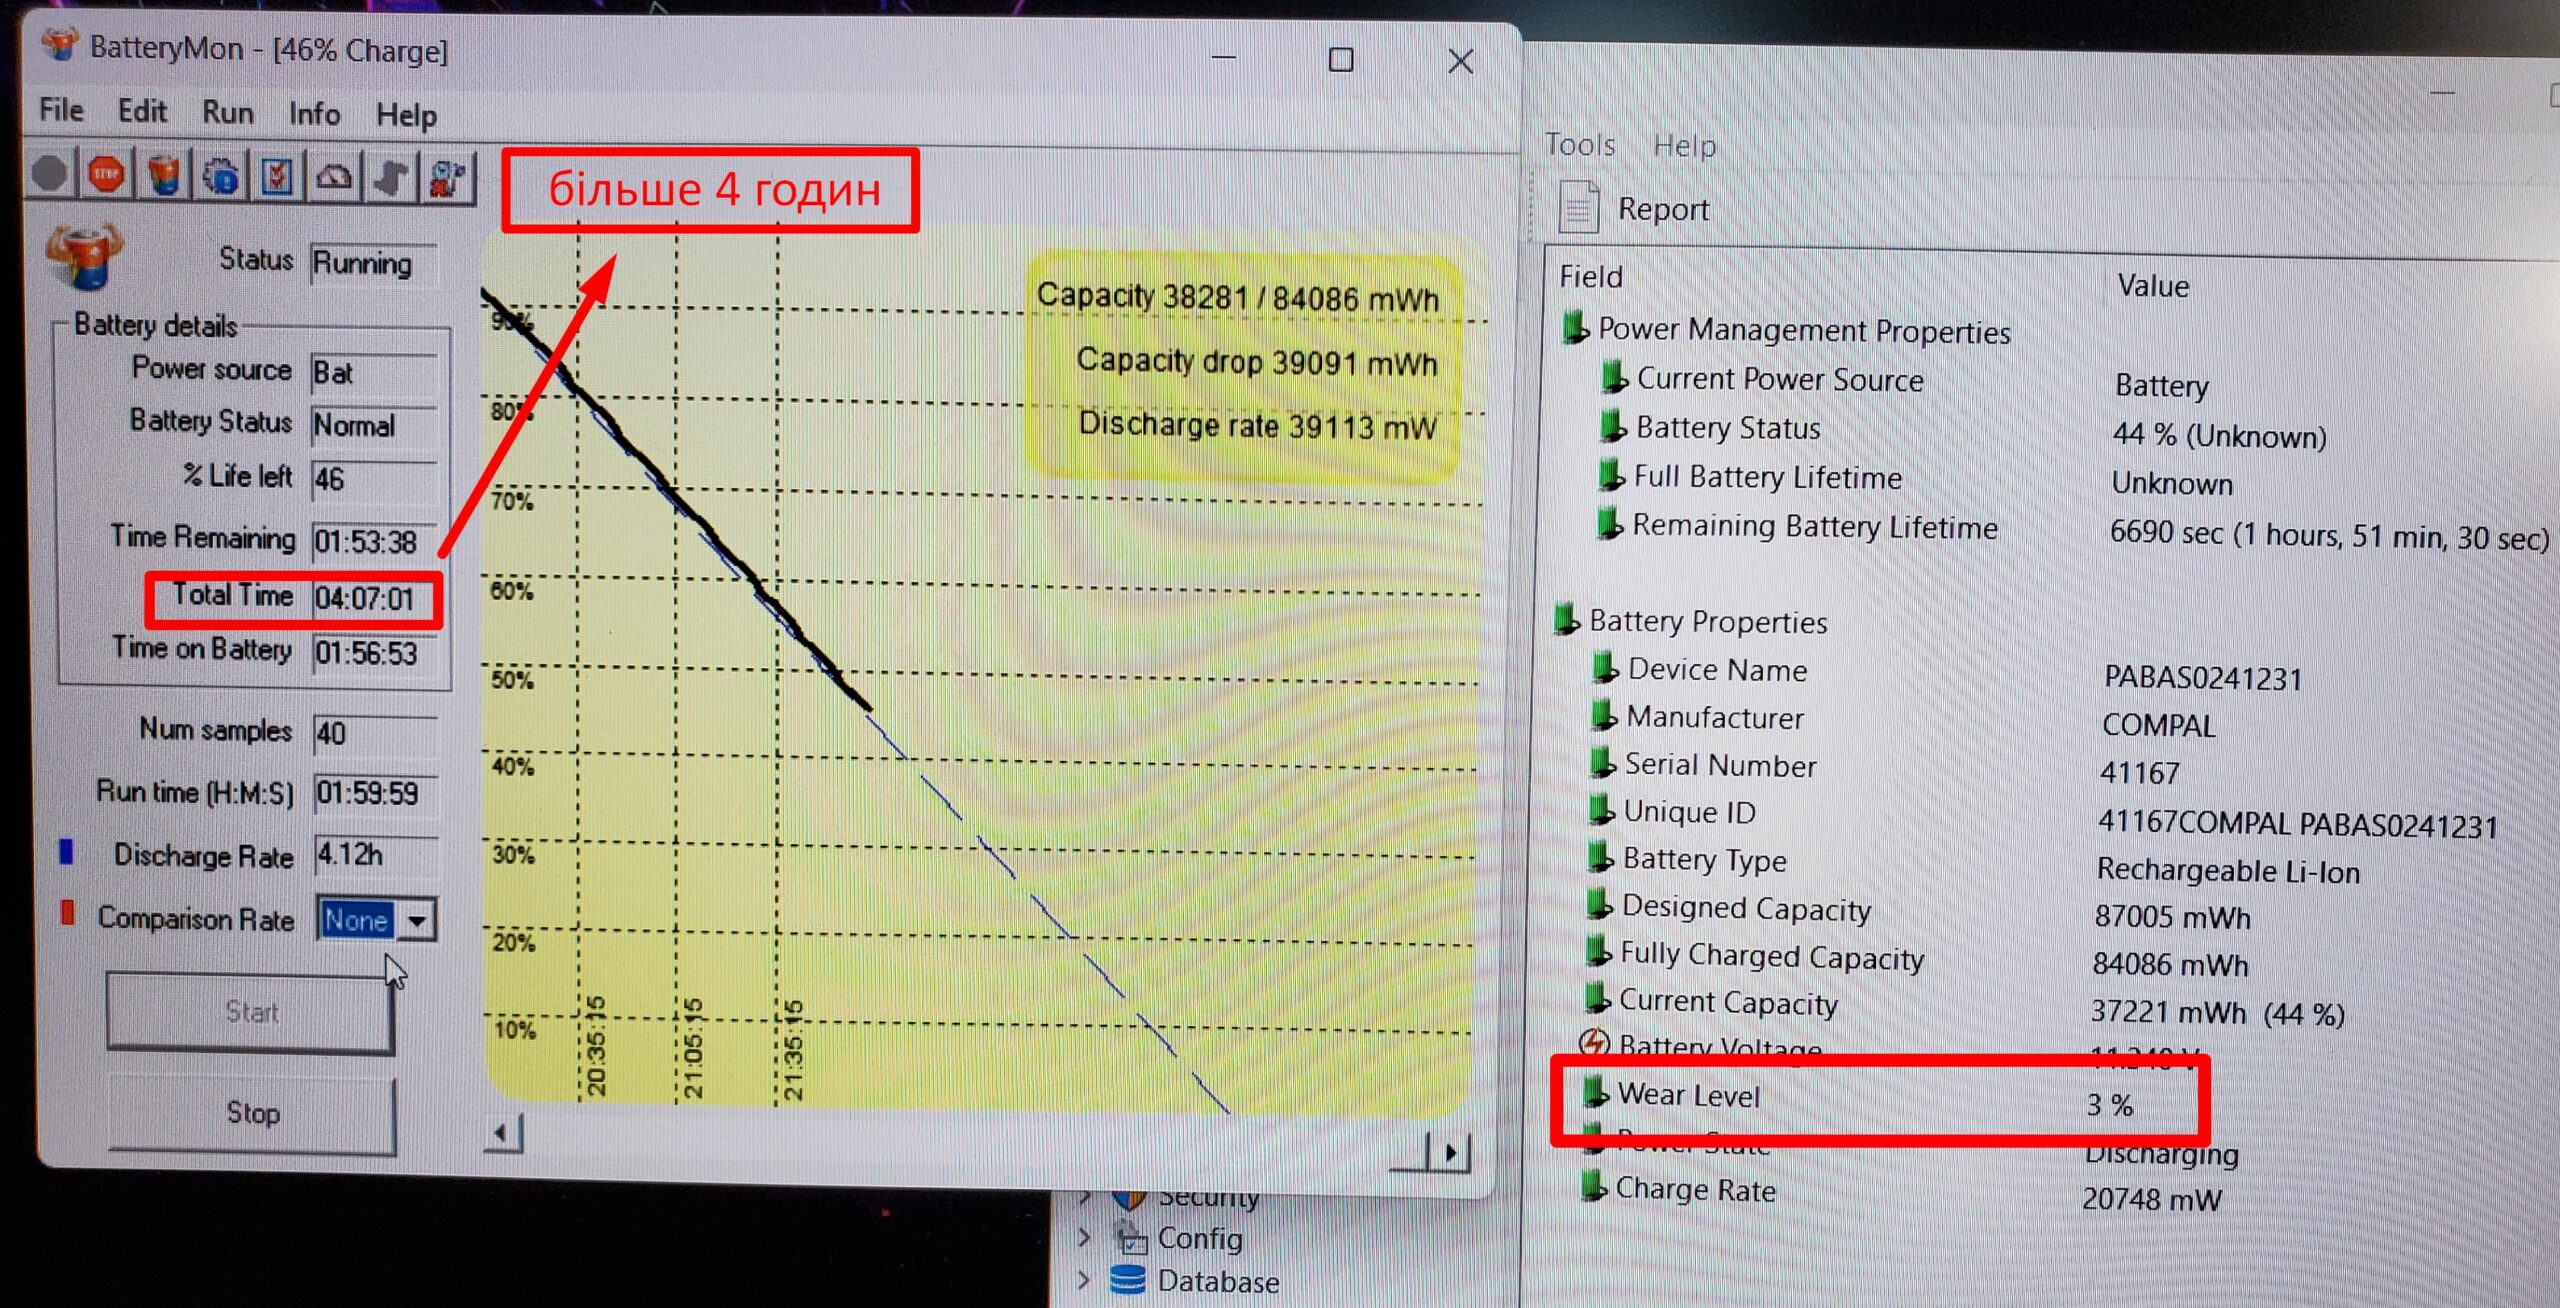Image resolution: width=2560 pixels, height=1308 pixels.
Task: Click the grey start-monitoring toolbar circle
Action: coord(50,174)
